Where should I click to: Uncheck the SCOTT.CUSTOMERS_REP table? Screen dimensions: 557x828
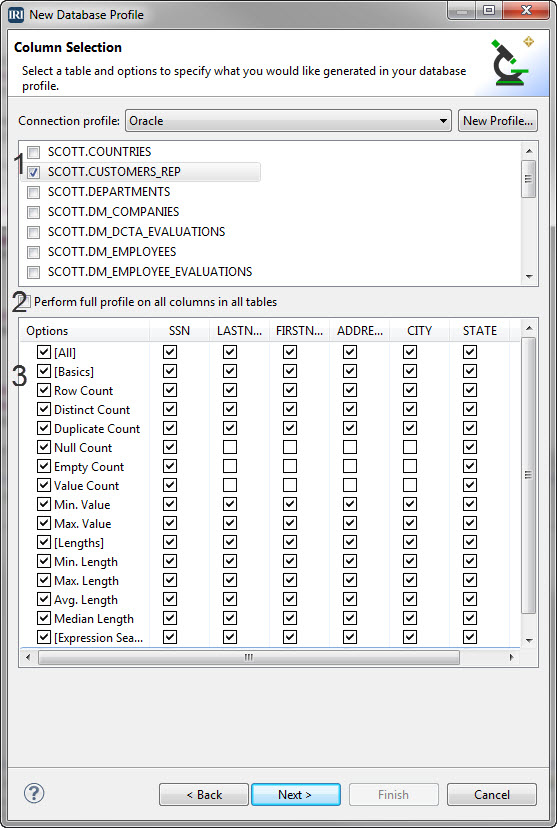pyautogui.click(x=33, y=172)
